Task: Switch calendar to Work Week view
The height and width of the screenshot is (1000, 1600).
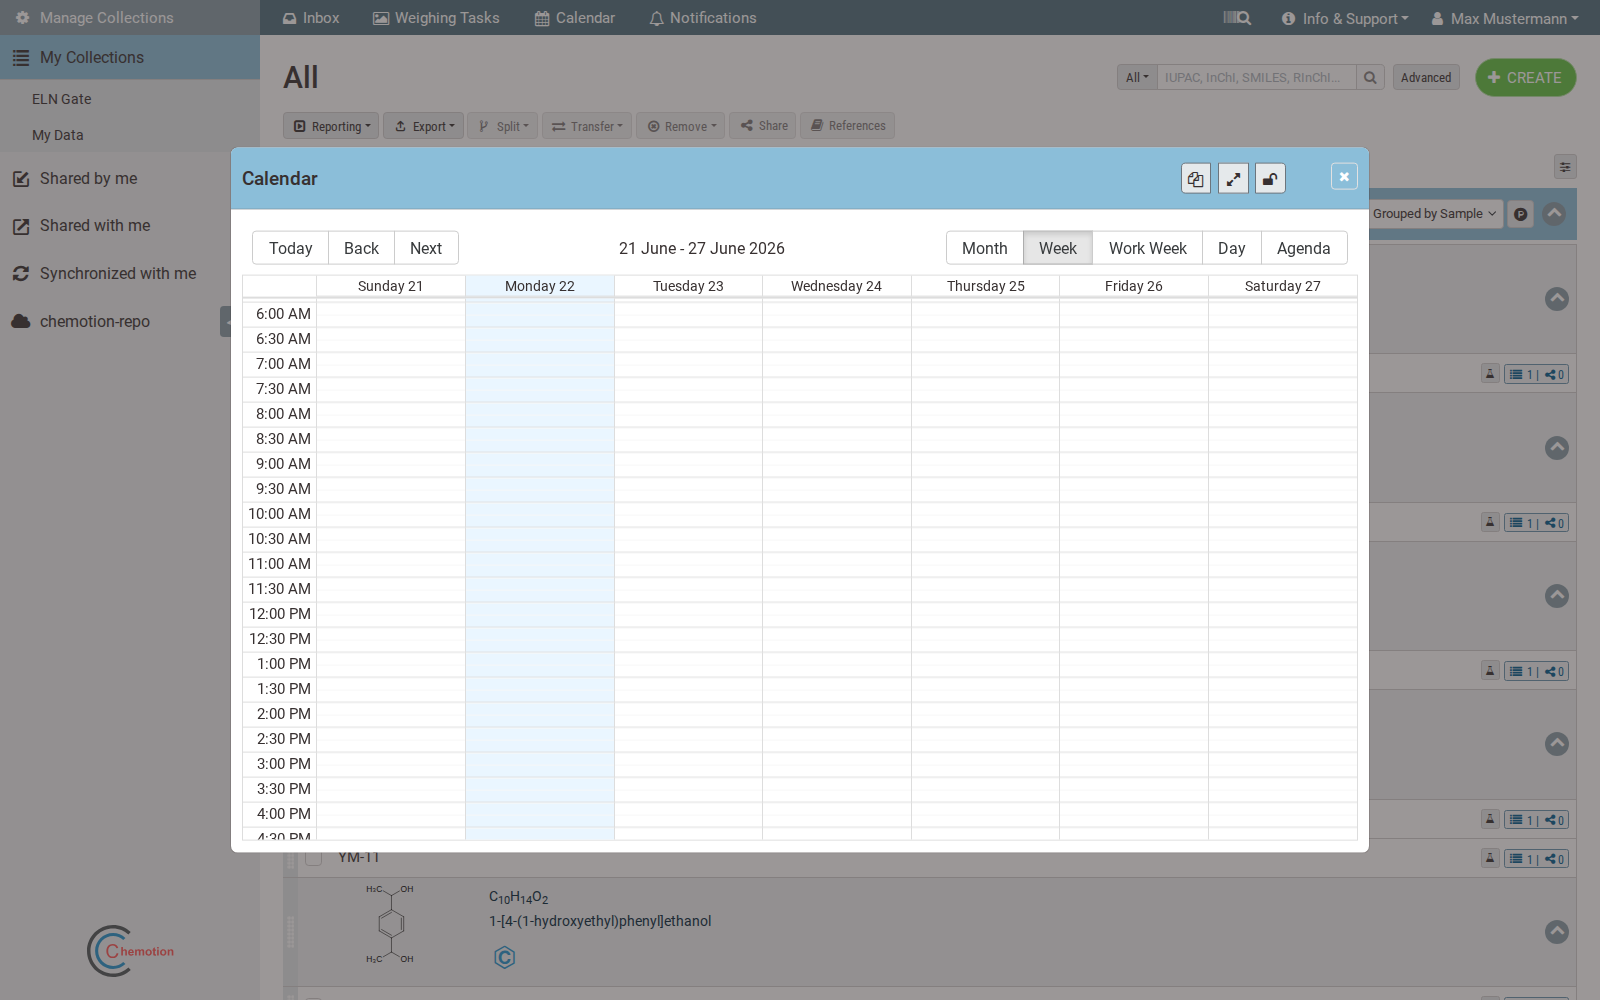Action: coord(1148,248)
